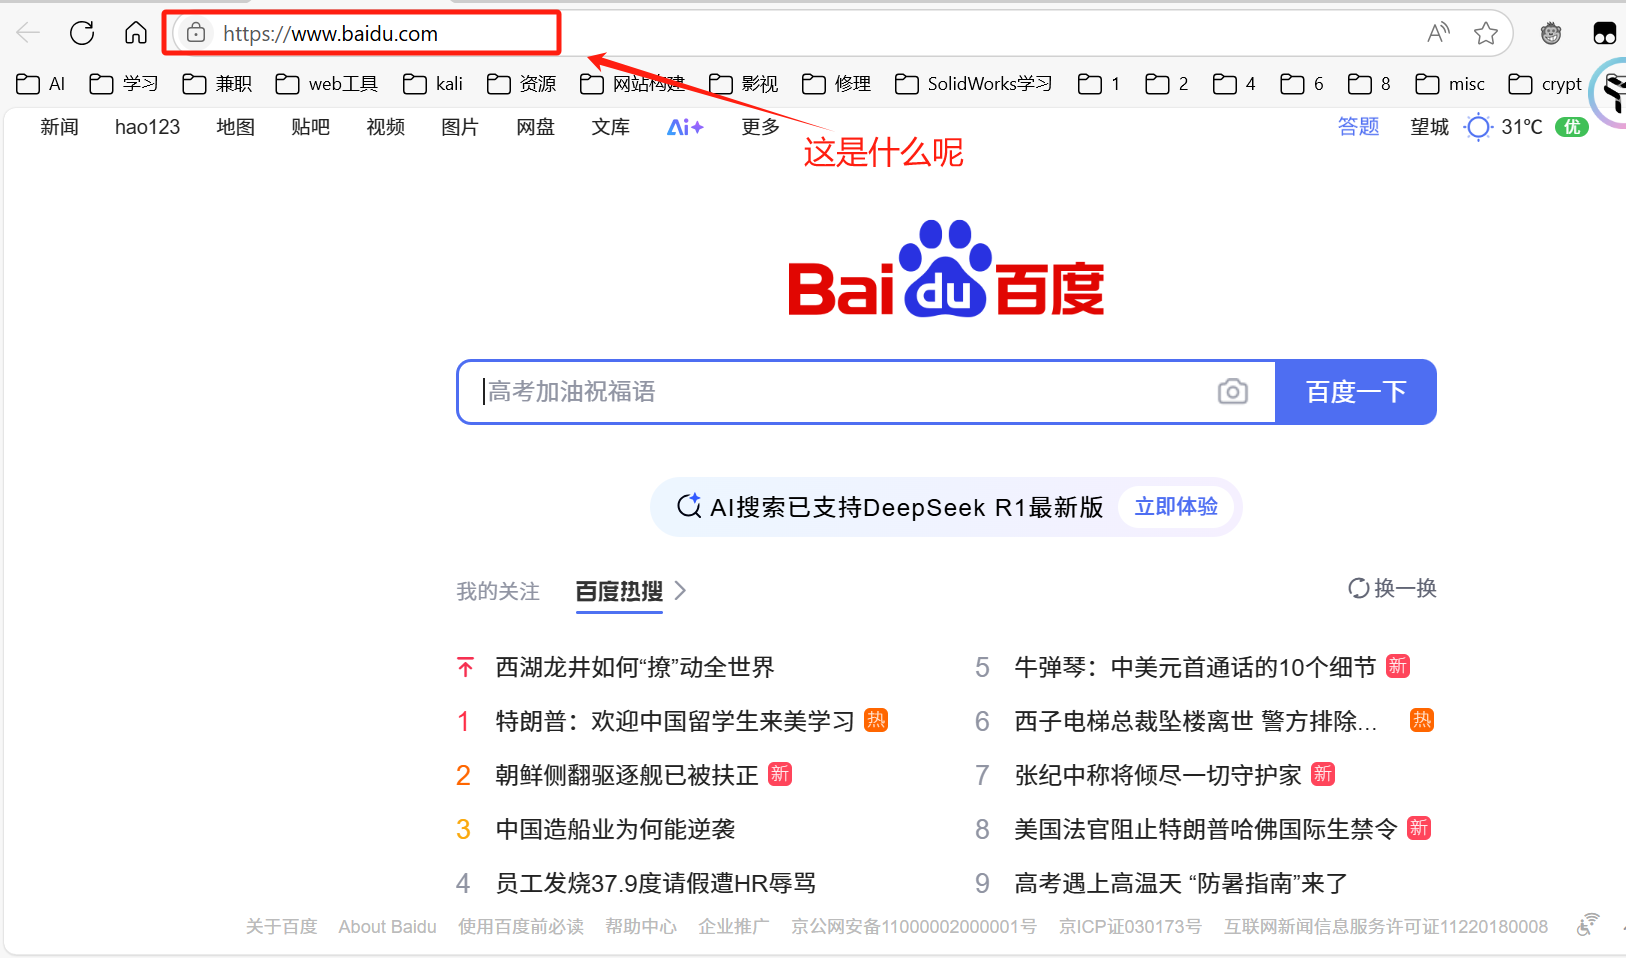The height and width of the screenshot is (958, 1626).
Task: Open the 贴吧 navigation item
Action: point(310,127)
